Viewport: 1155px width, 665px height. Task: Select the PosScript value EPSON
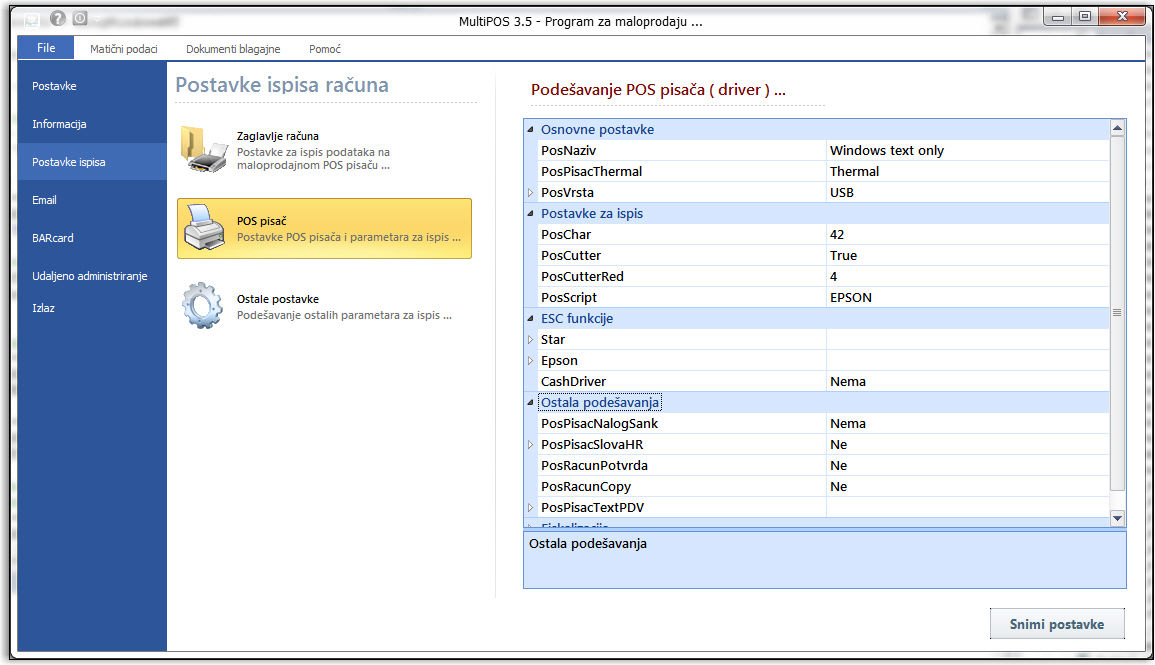[x=967, y=298]
